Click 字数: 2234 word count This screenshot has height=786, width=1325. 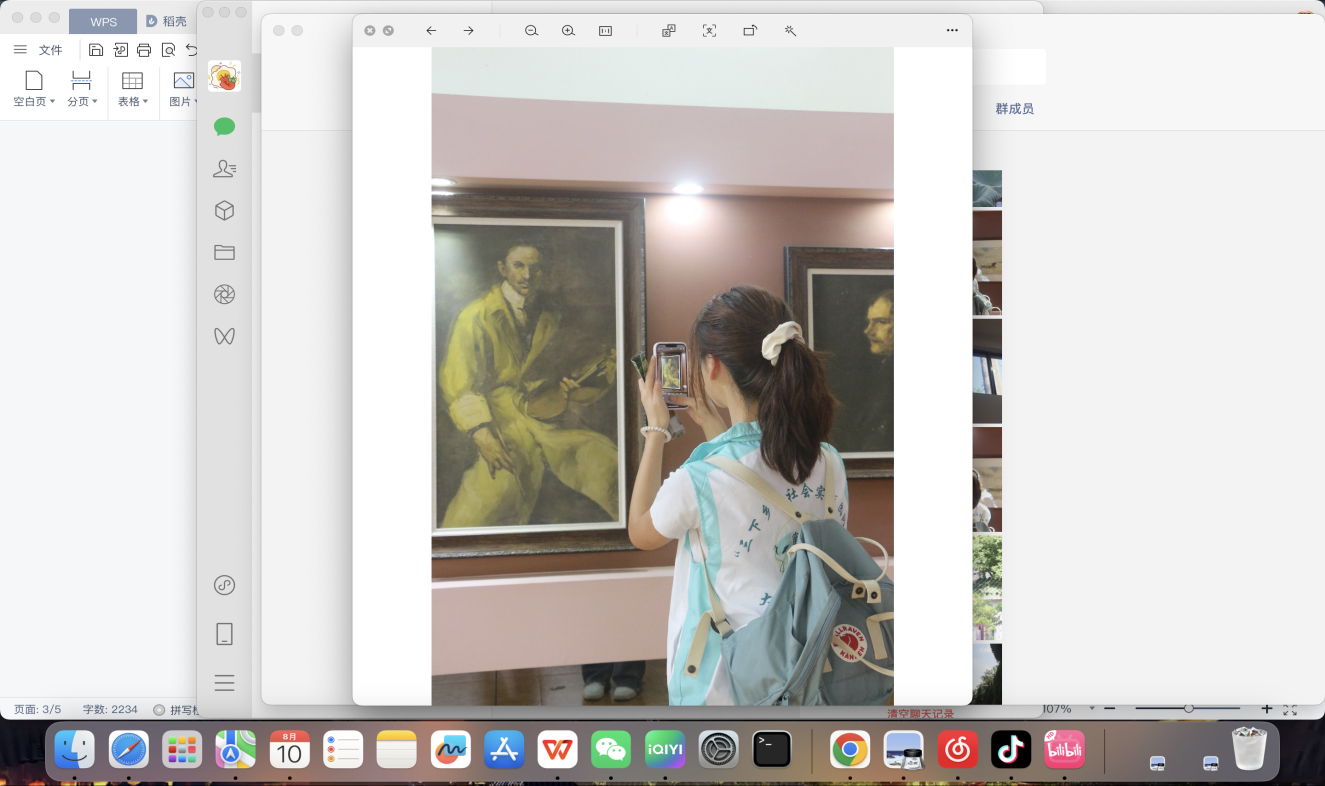coord(110,709)
